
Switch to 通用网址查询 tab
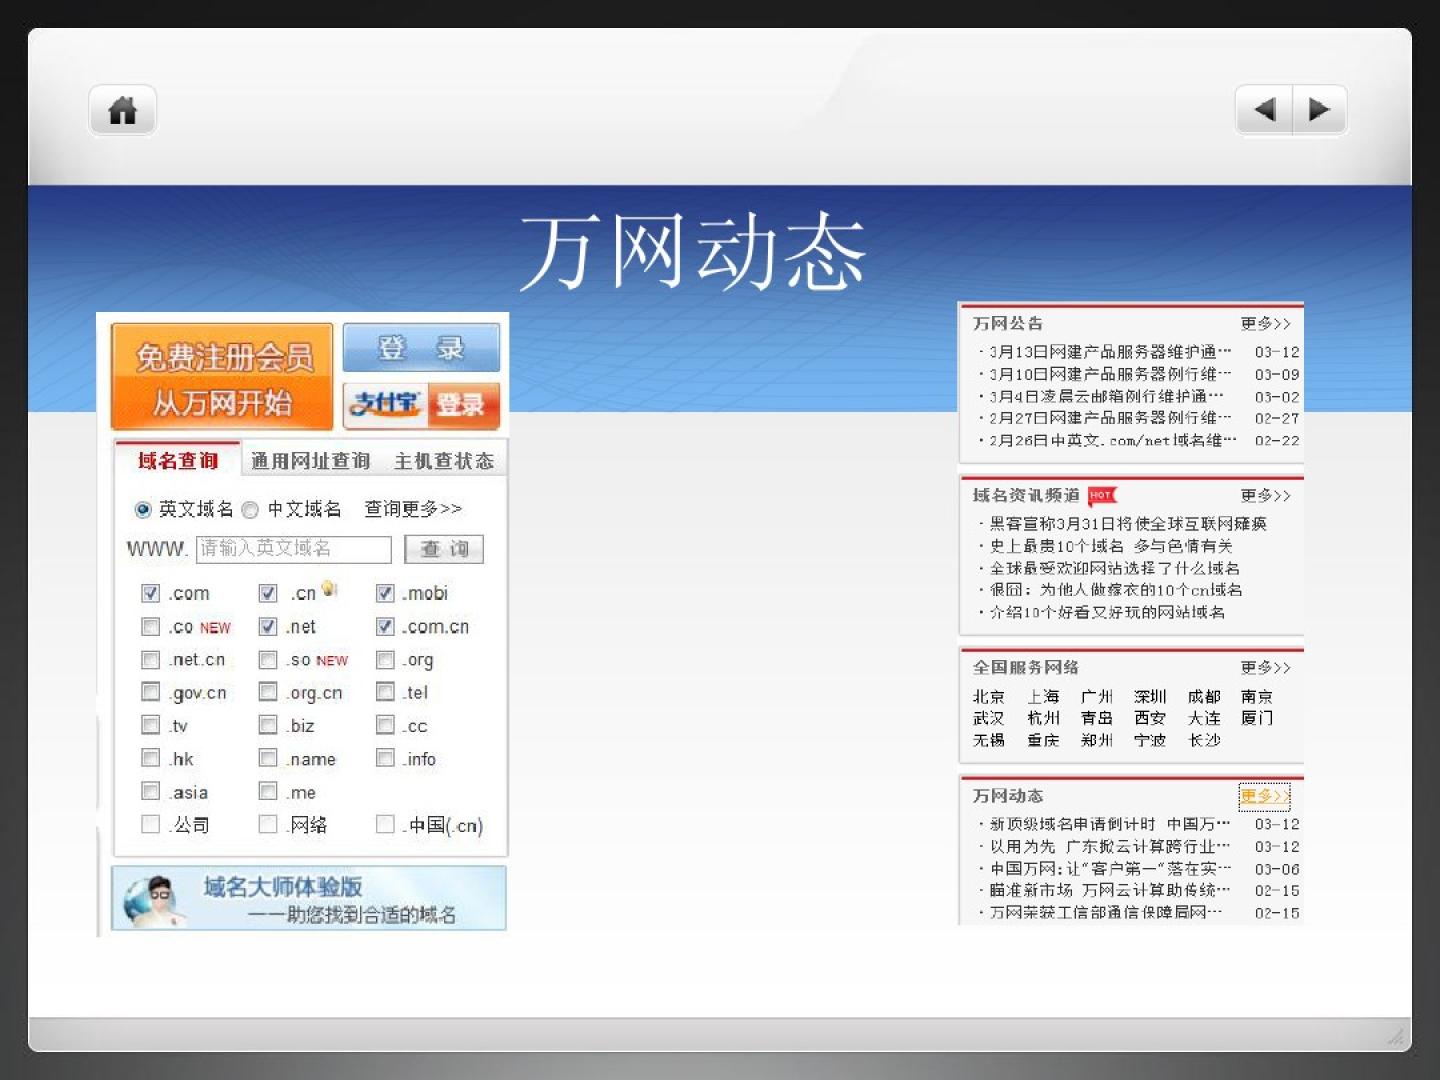click(310, 461)
